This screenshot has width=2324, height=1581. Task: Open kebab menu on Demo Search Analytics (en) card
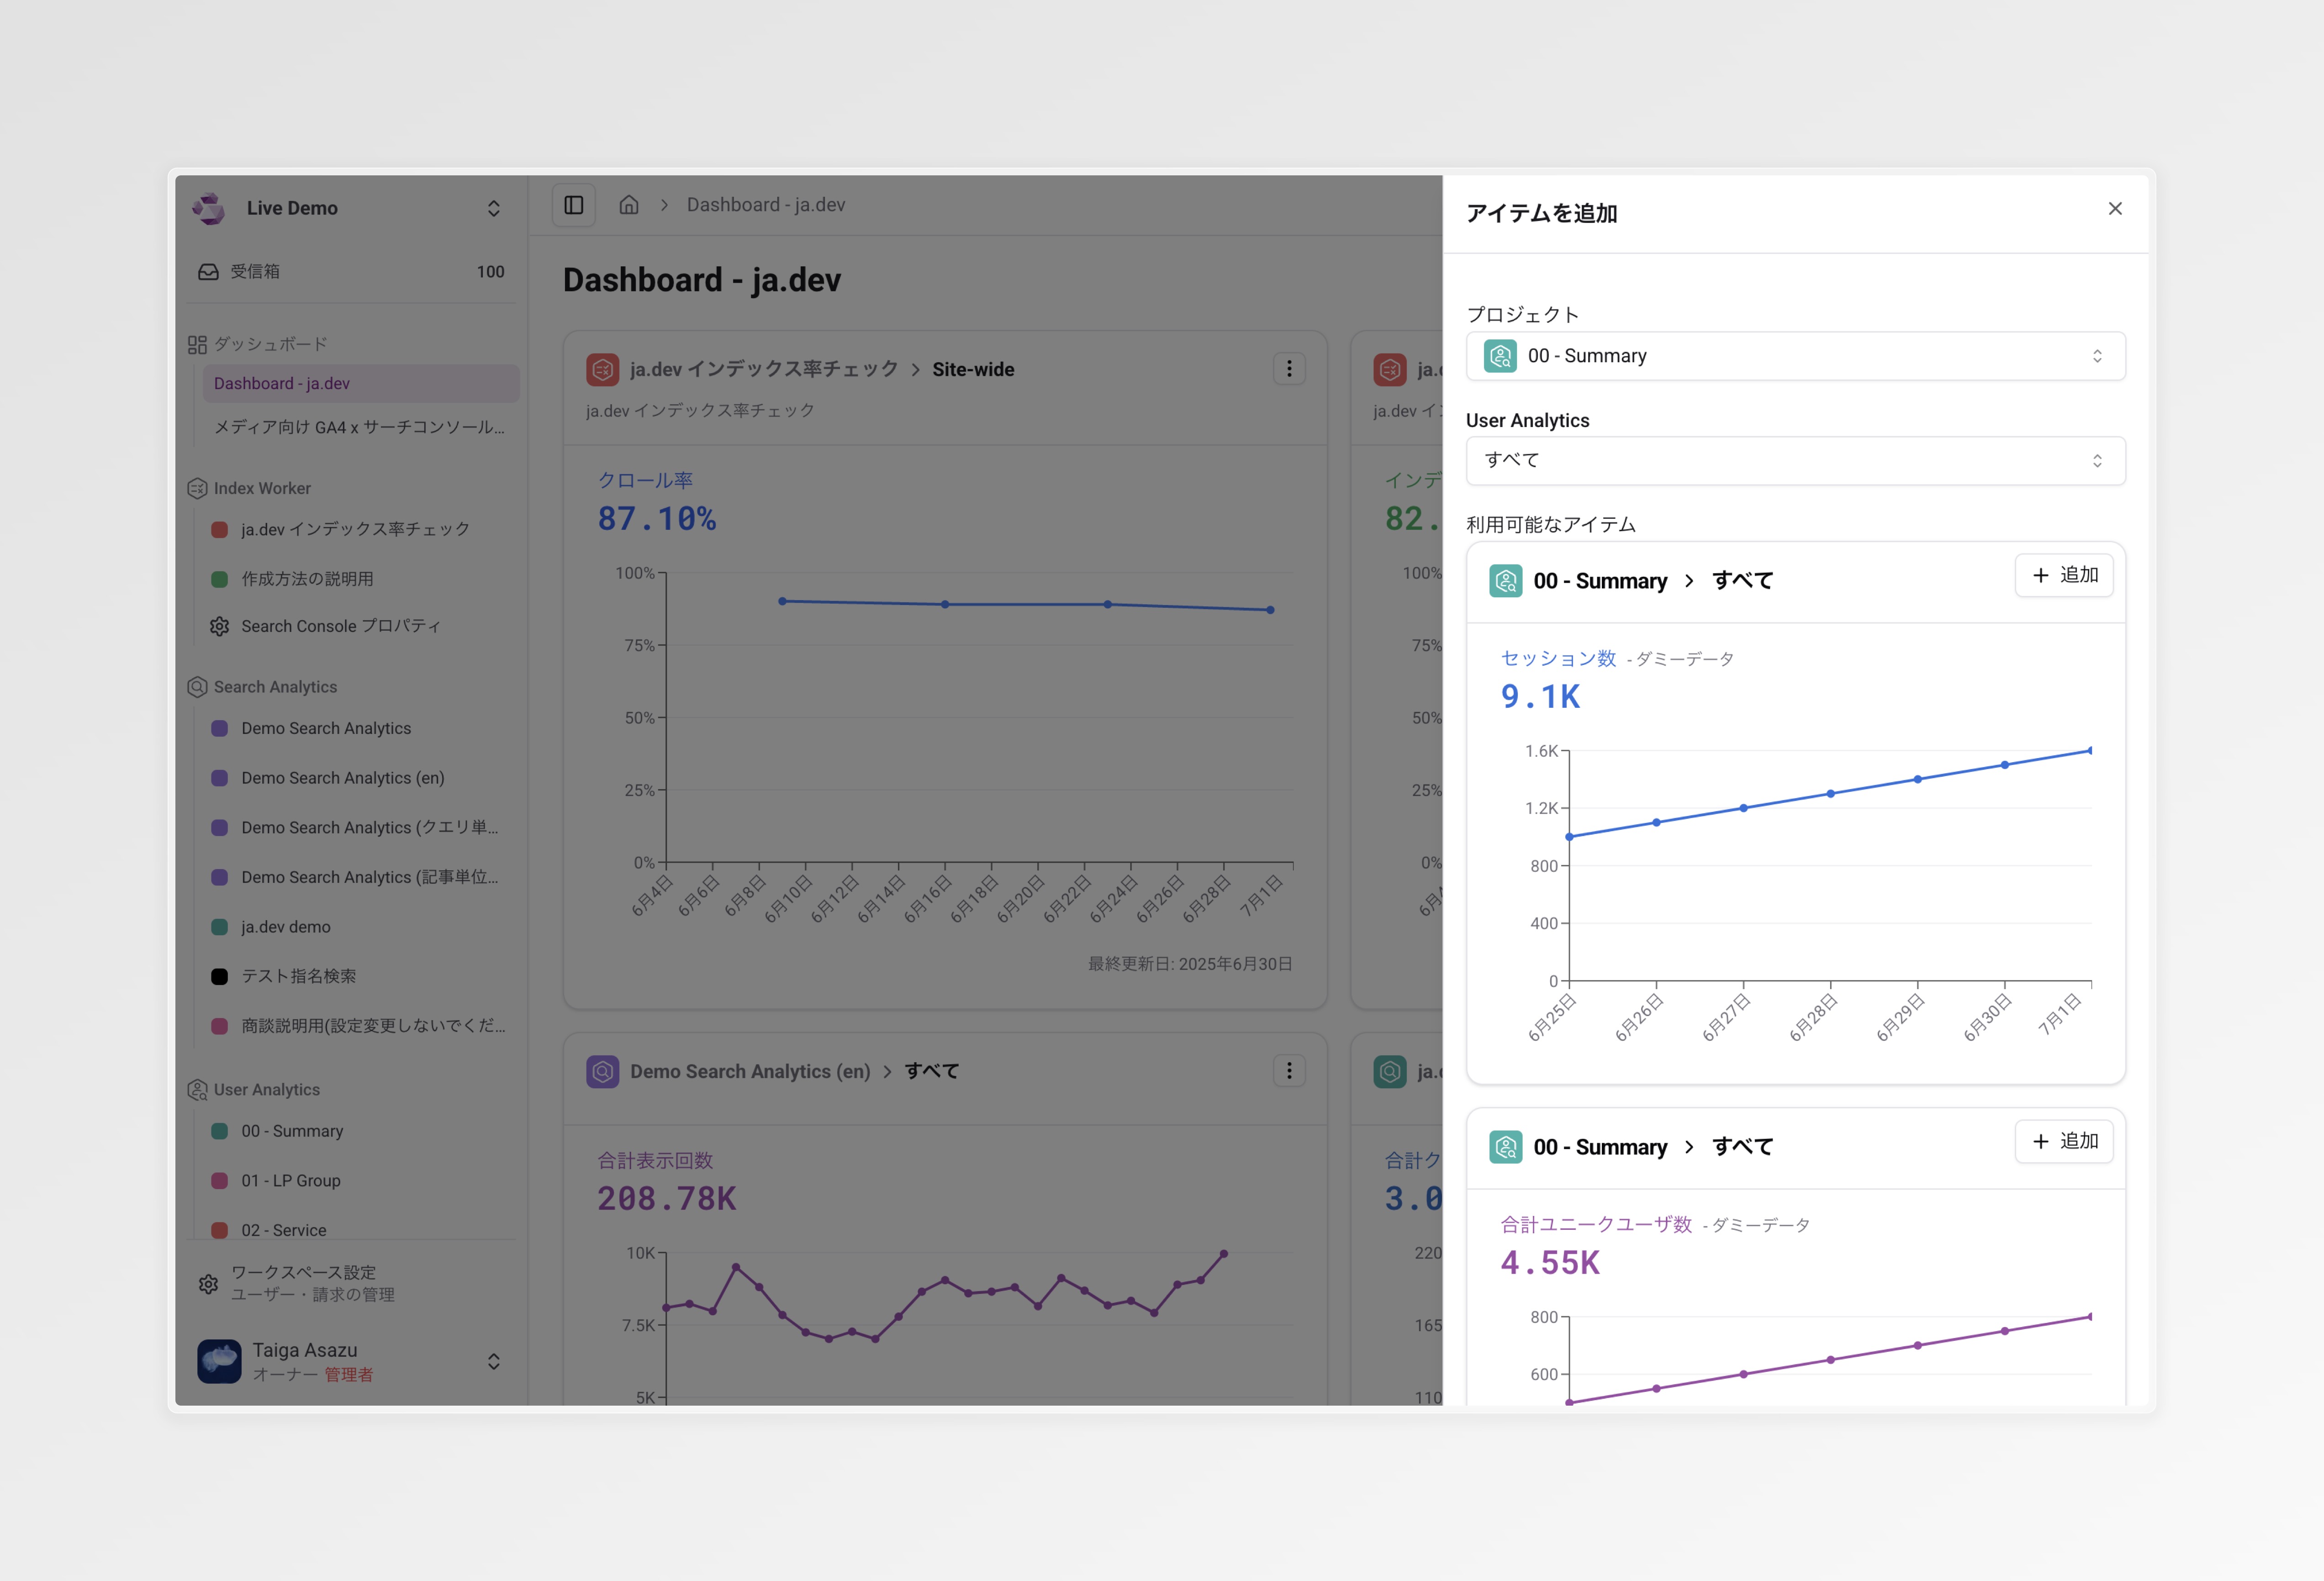1289,1071
